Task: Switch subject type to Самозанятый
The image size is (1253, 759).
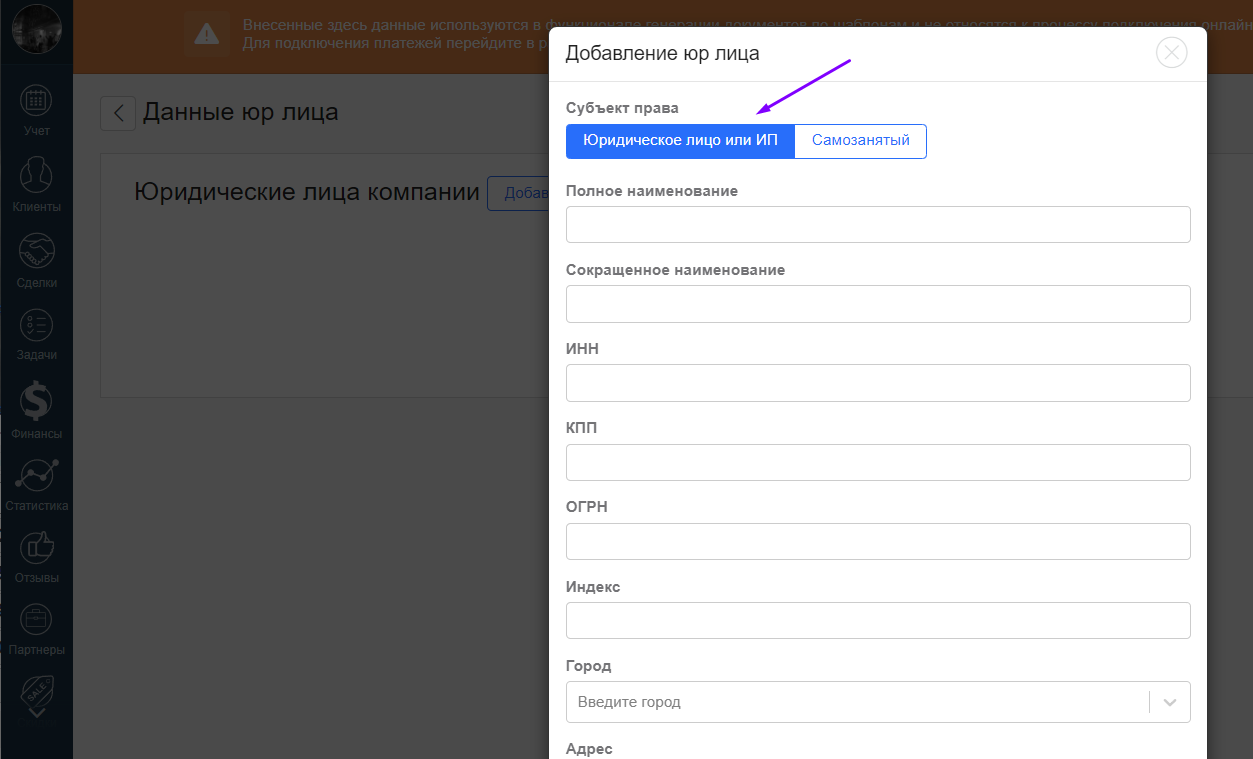Action: 860,141
